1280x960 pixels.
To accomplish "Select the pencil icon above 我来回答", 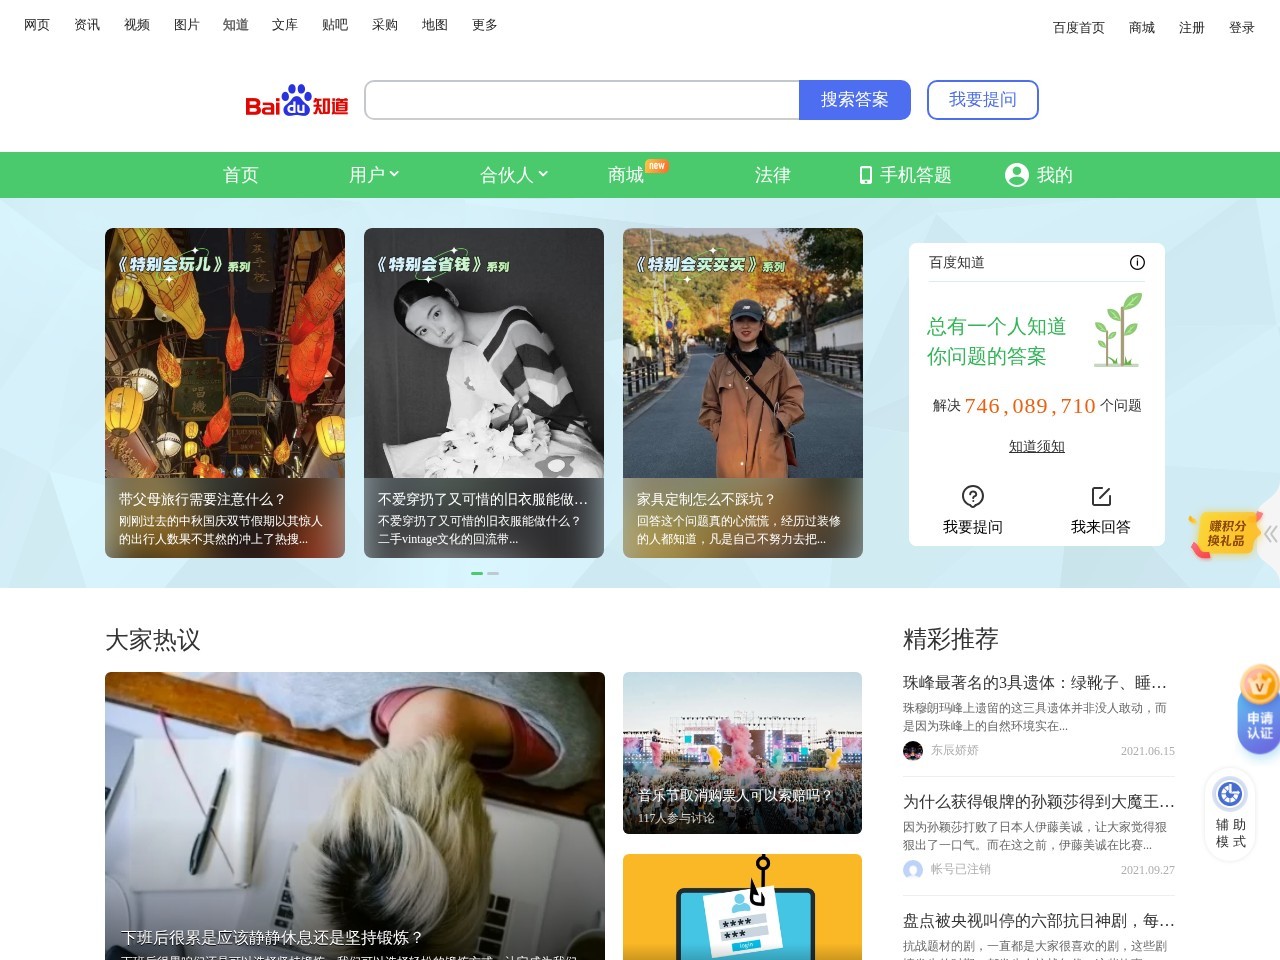I will 1100,495.
